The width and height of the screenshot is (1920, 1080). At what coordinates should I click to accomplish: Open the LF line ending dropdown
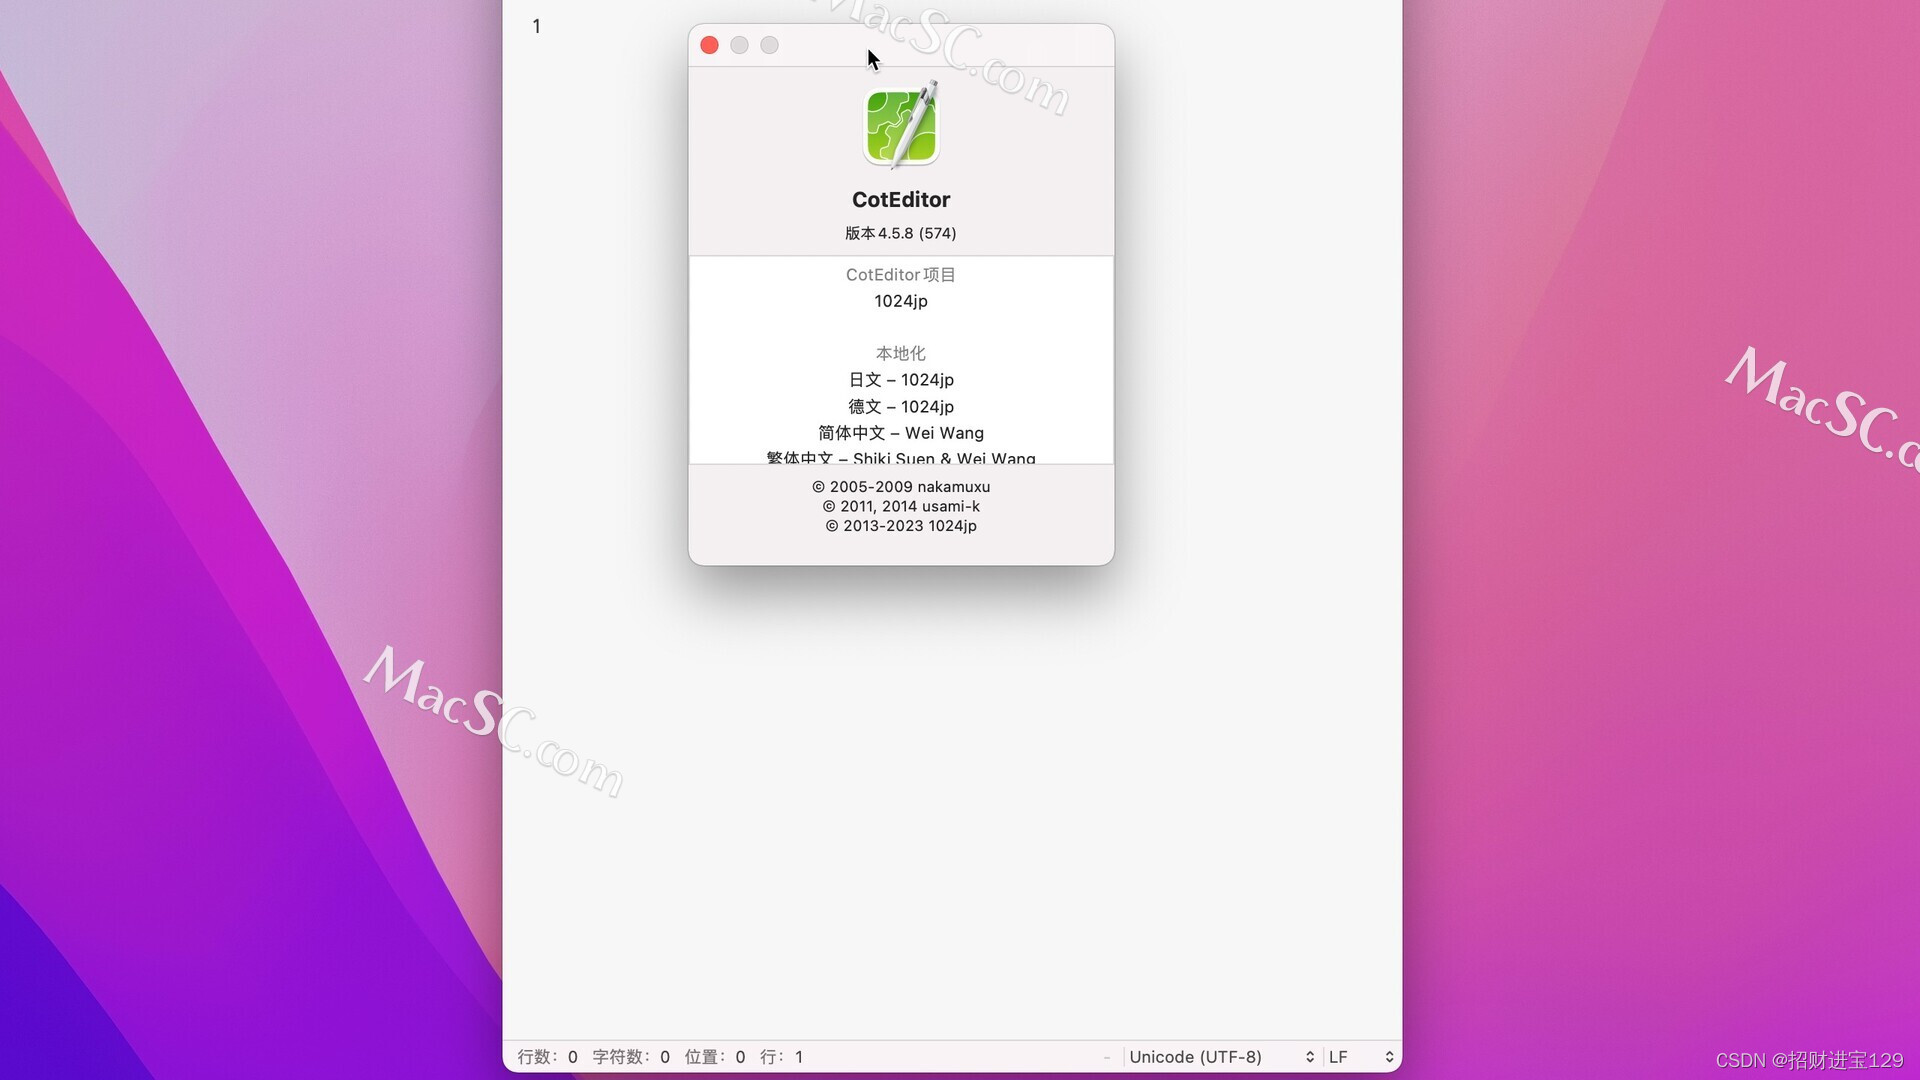coord(1360,1057)
